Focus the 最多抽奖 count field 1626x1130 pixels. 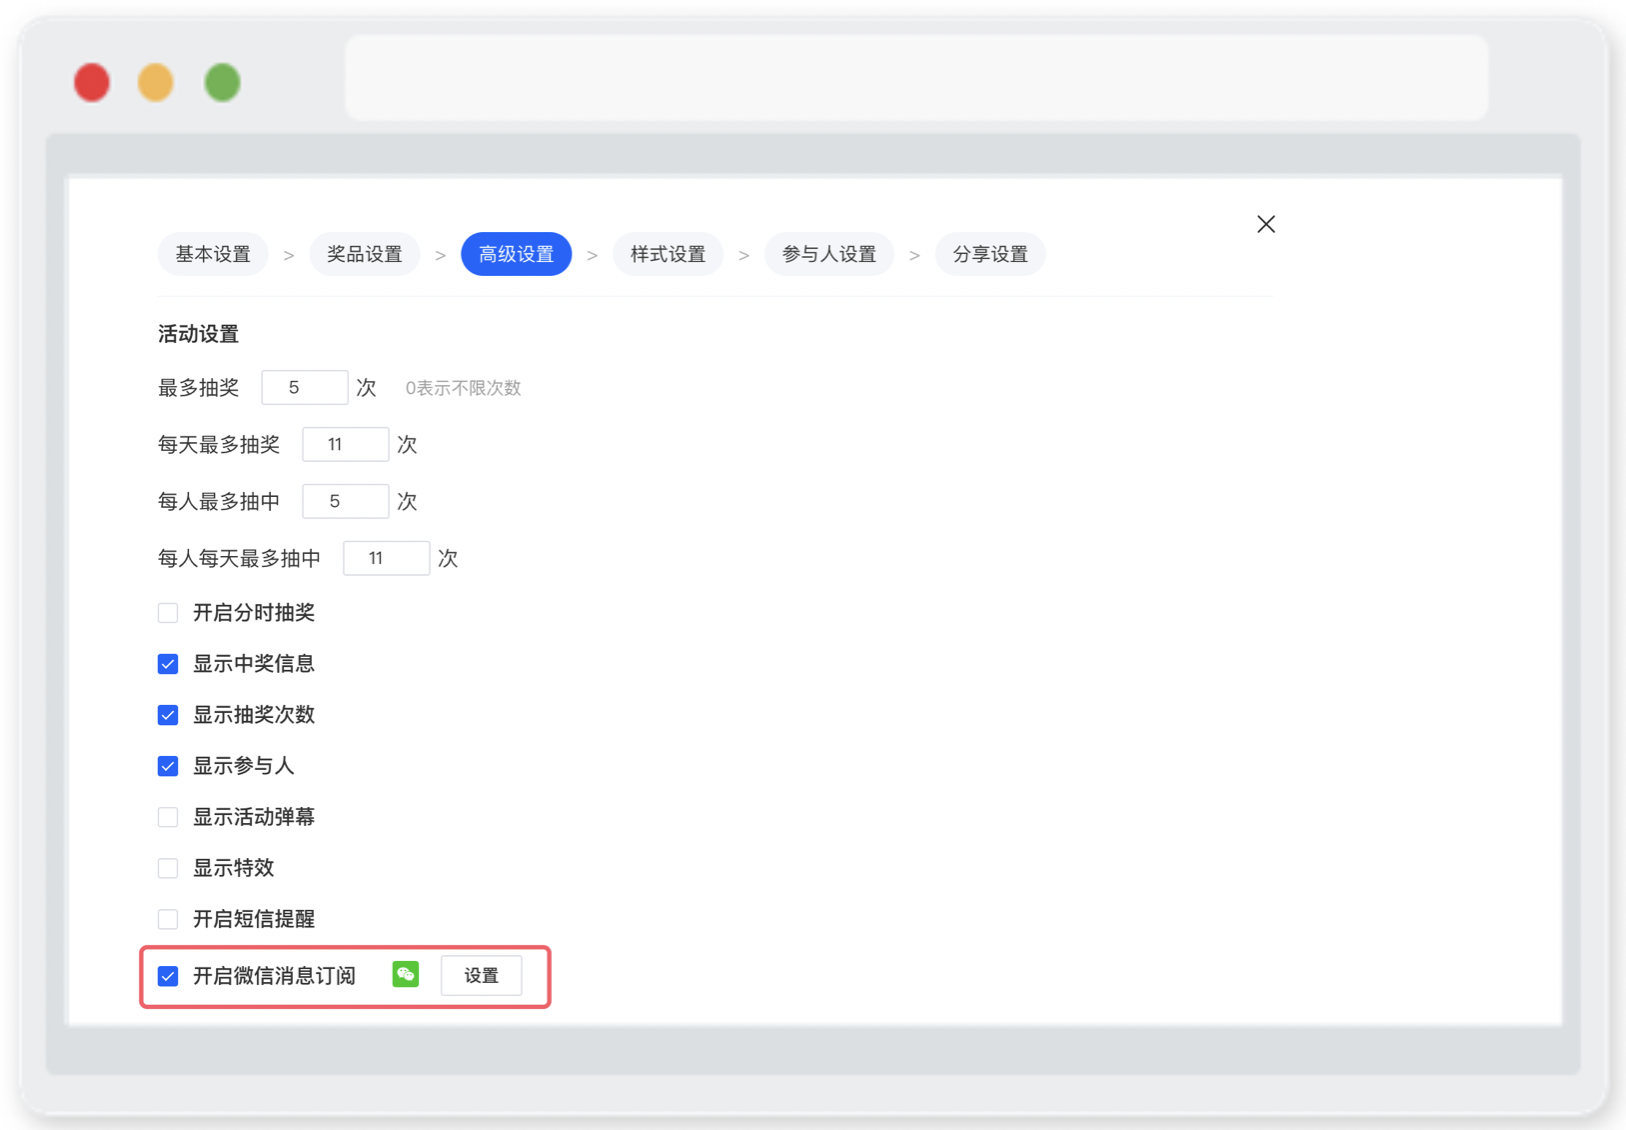[304, 387]
